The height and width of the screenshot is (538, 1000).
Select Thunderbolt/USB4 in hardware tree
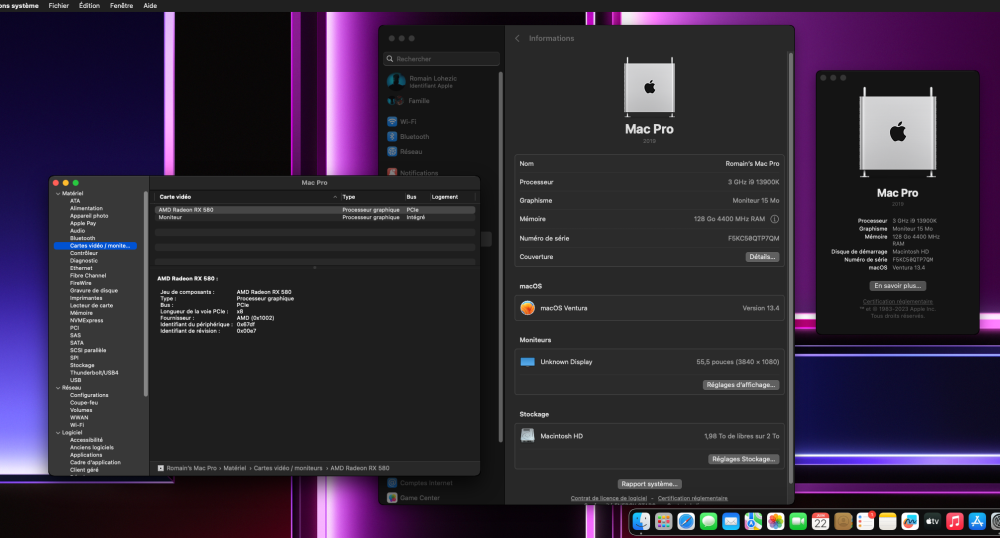click(94, 372)
